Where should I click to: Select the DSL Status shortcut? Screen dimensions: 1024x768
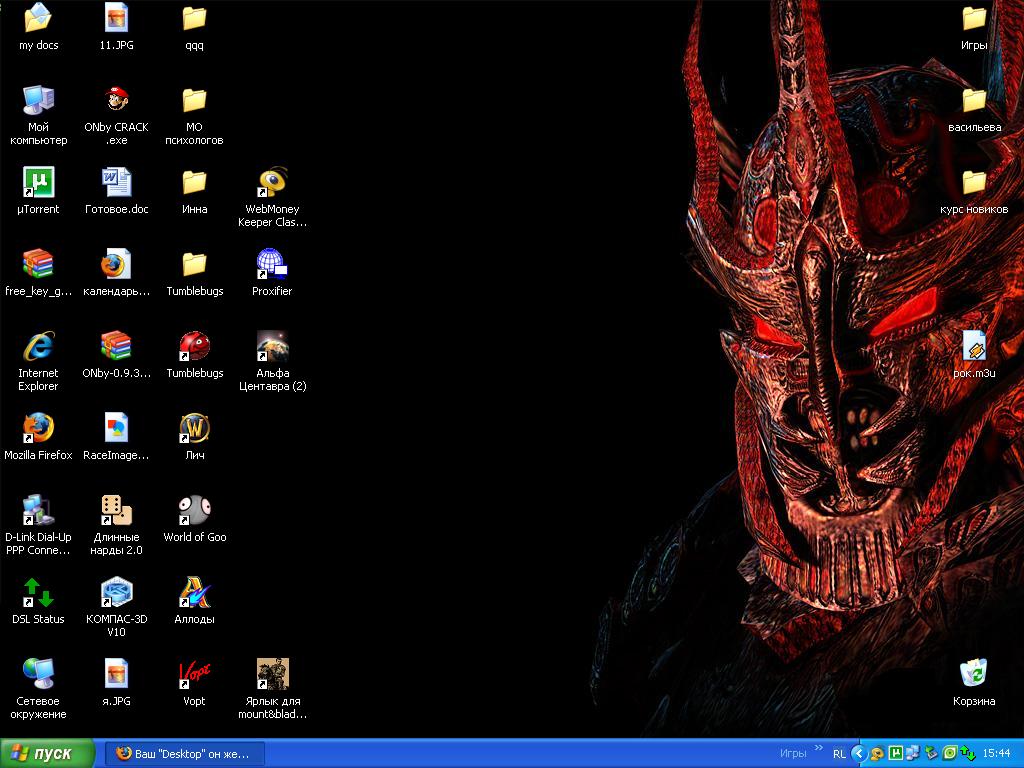point(38,592)
